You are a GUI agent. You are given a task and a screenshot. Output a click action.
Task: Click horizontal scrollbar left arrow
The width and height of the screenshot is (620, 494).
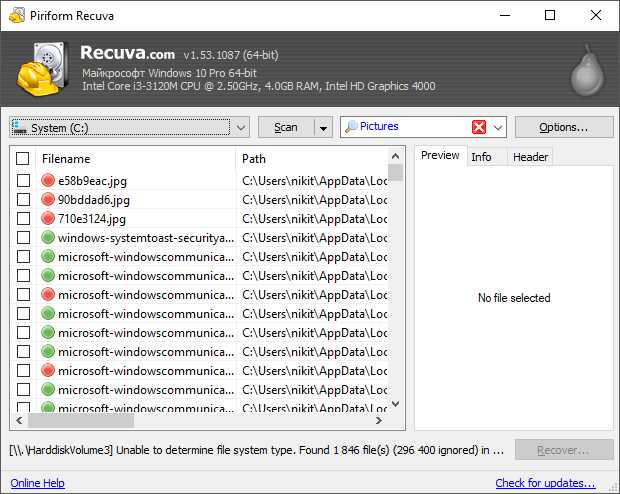pos(19,420)
